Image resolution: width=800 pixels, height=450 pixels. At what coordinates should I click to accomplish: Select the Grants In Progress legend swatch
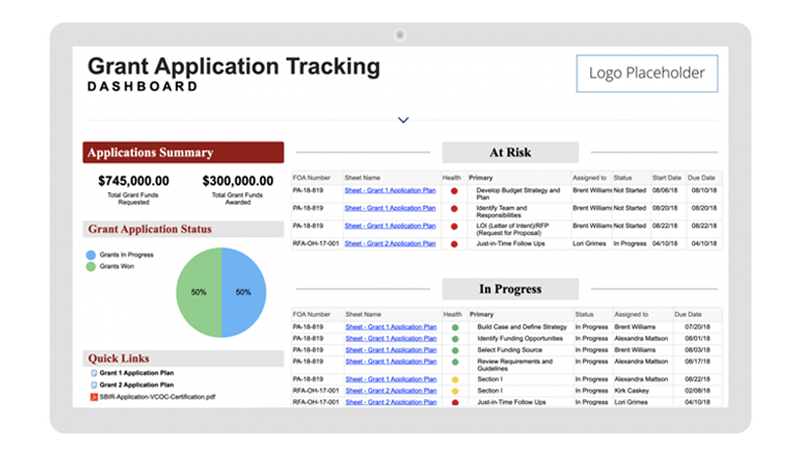[91, 255]
